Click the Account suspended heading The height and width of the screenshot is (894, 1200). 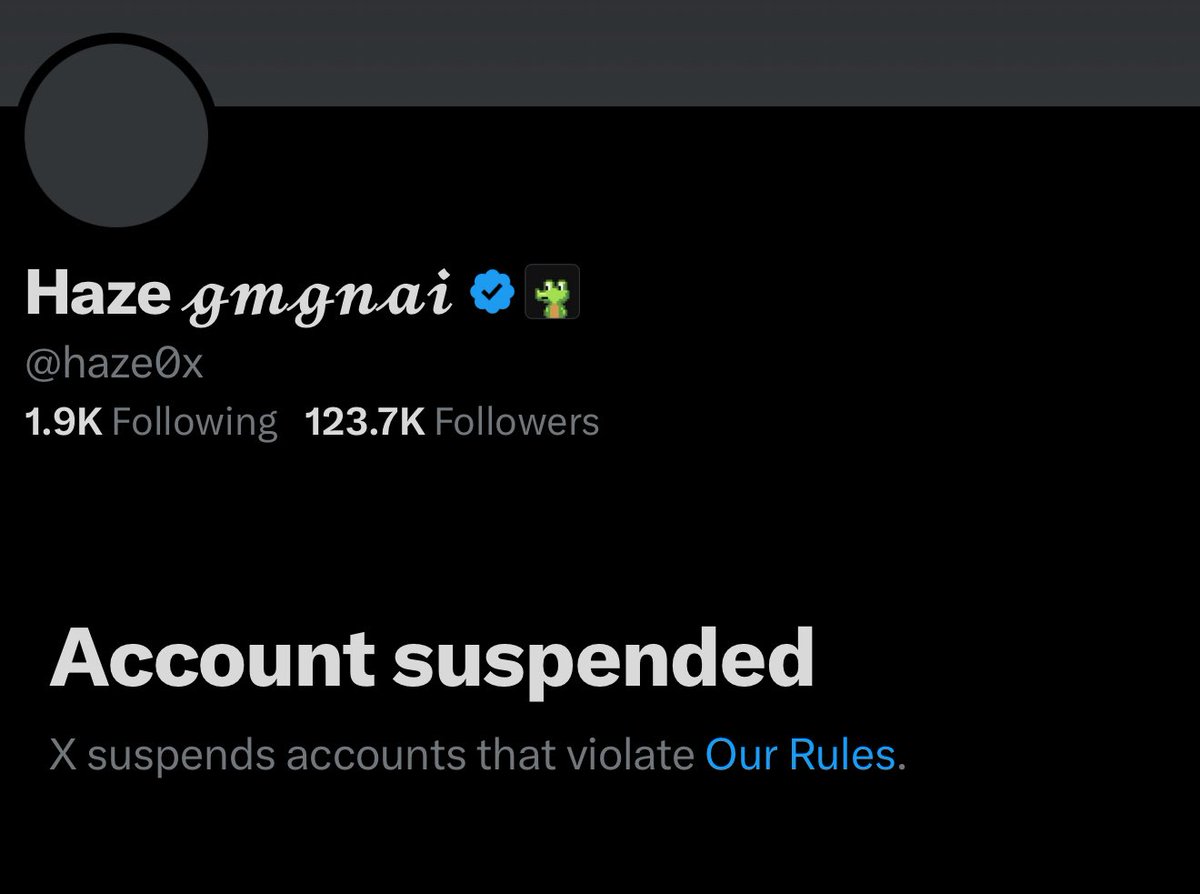pos(432,658)
